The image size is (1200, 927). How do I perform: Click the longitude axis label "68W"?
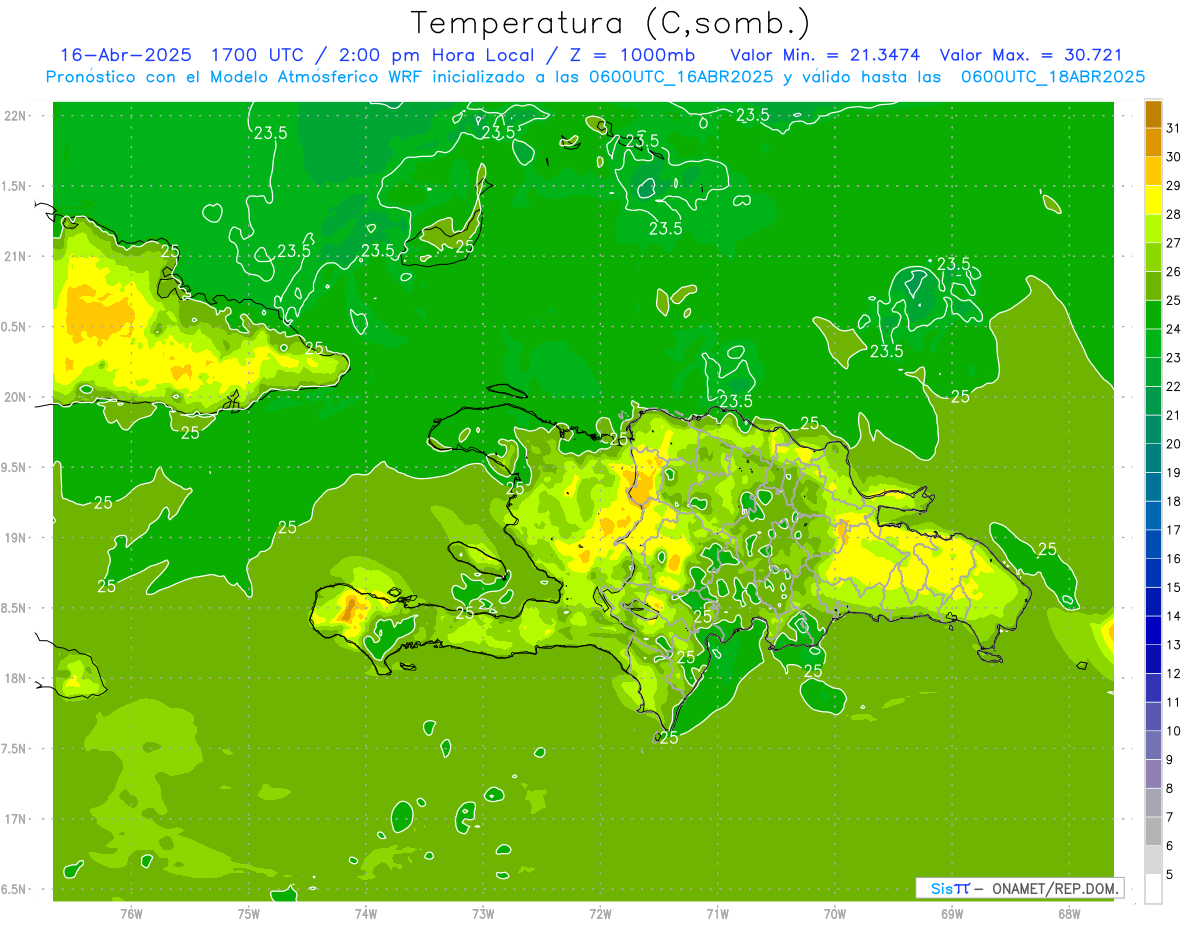click(x=1069, y=914)
